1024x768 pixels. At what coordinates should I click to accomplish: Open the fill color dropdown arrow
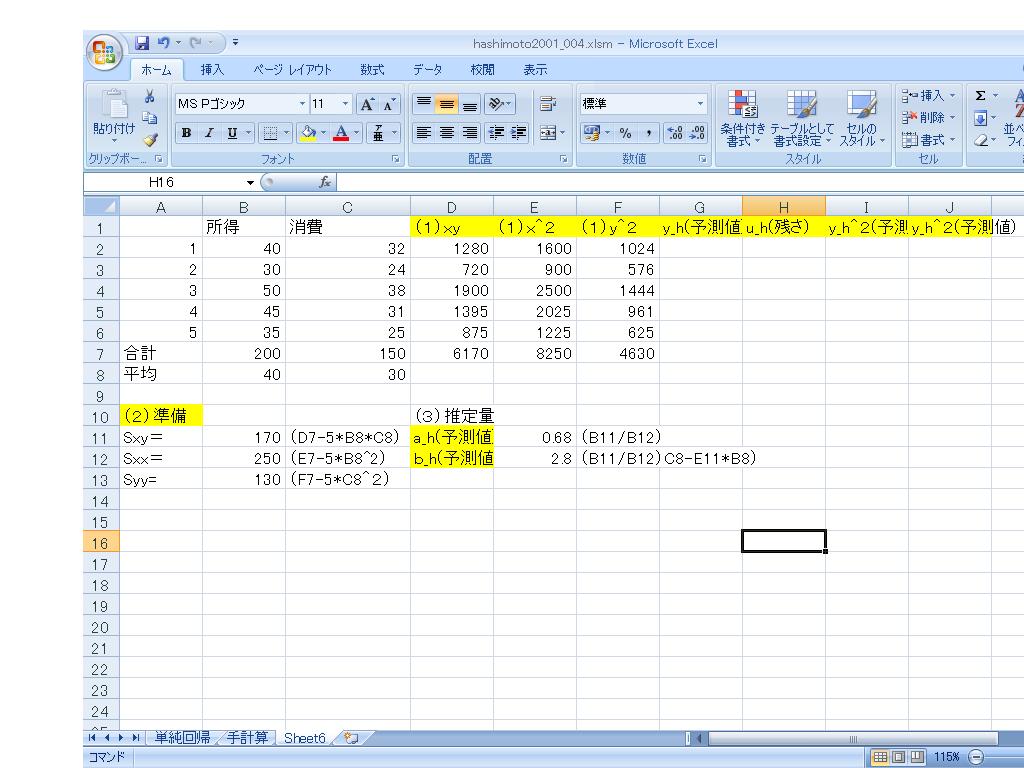pyautogui.click(x=323, y=133)
